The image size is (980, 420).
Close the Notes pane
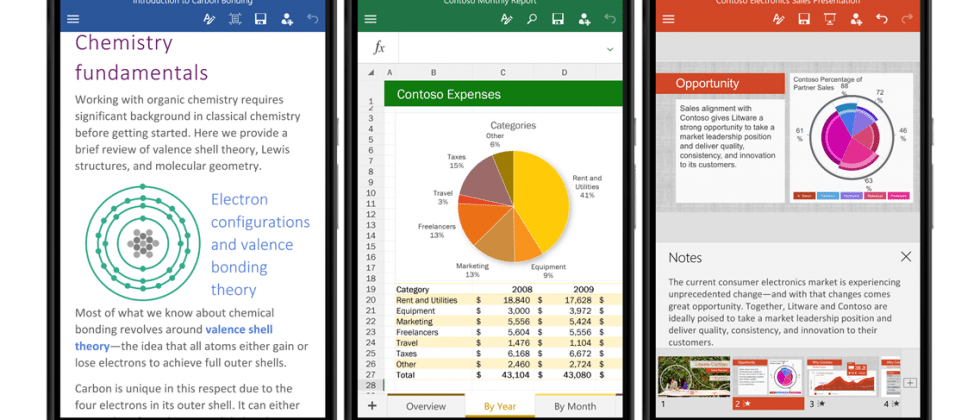906,256
